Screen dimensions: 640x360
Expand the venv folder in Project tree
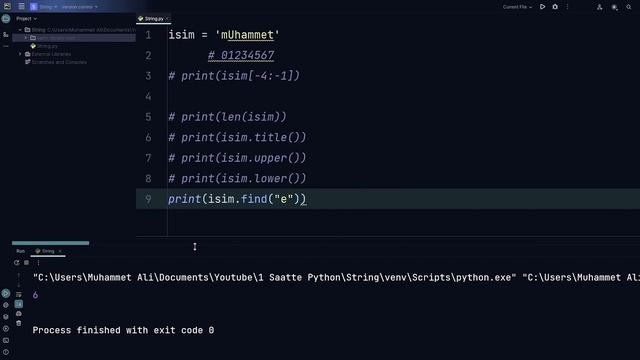[x=26, y=38]
